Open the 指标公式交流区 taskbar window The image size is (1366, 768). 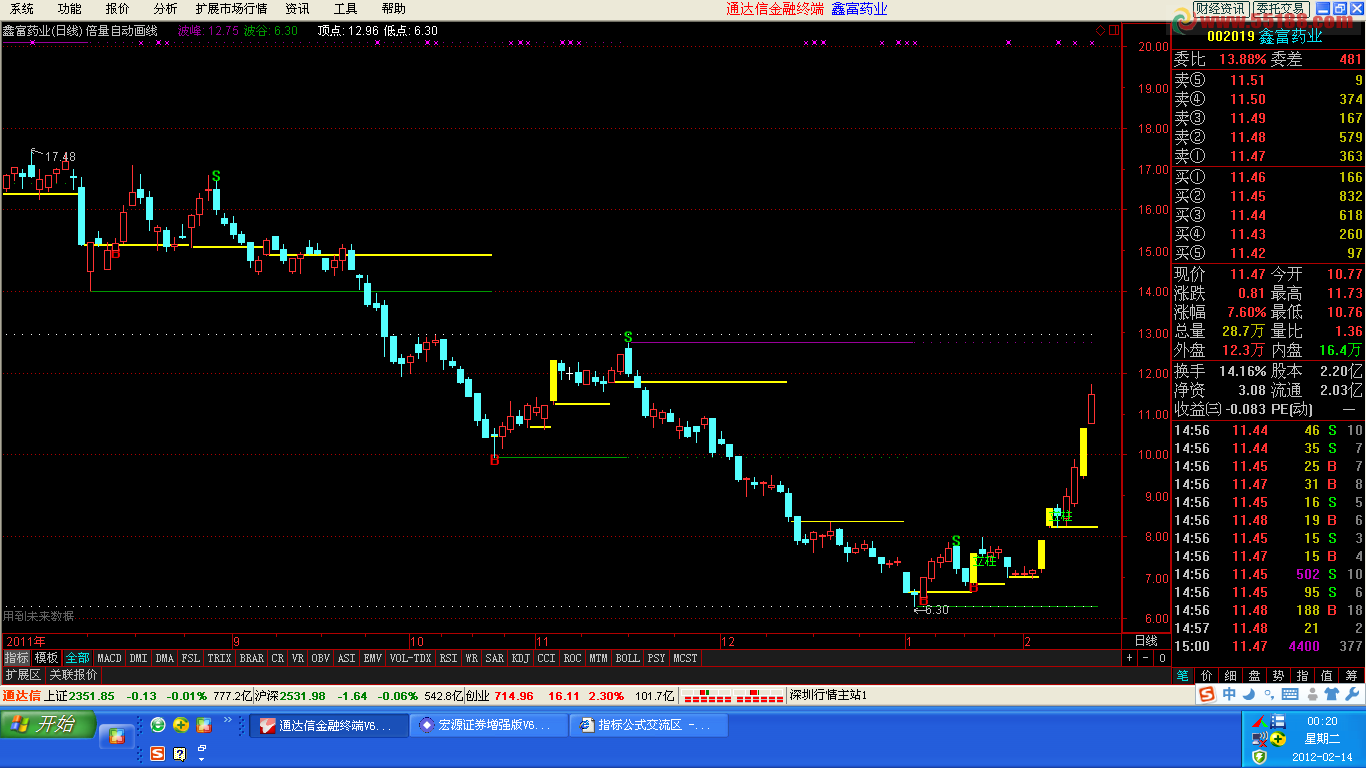648,725
